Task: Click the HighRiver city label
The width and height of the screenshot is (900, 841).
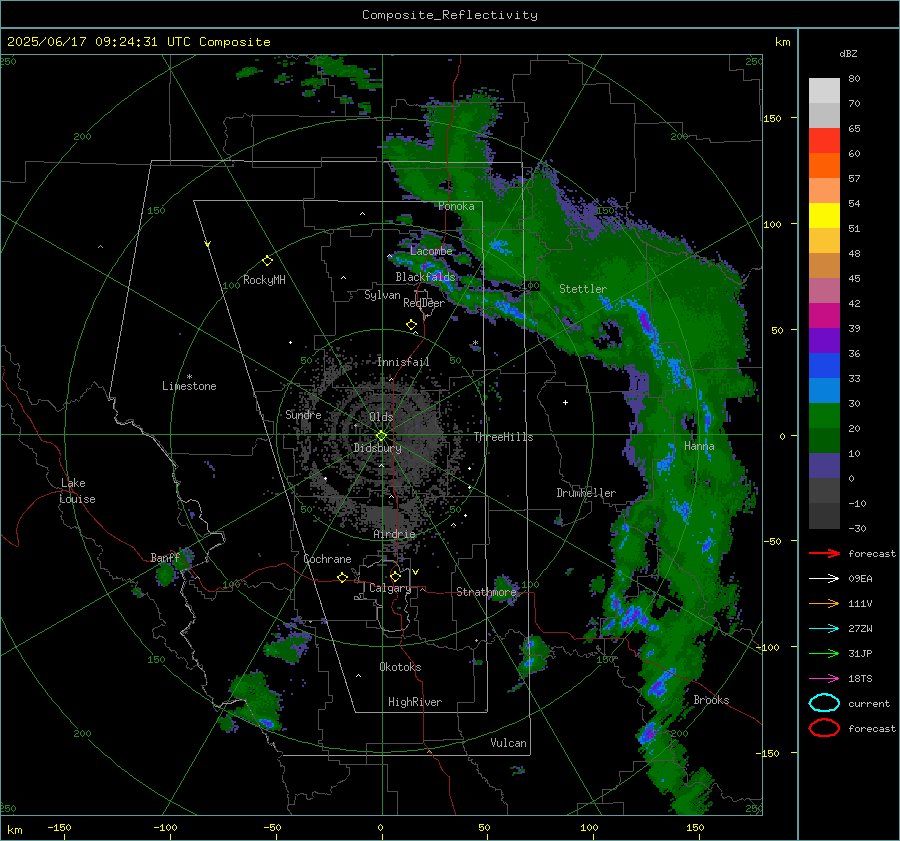Action: click(x=415, y=702)
